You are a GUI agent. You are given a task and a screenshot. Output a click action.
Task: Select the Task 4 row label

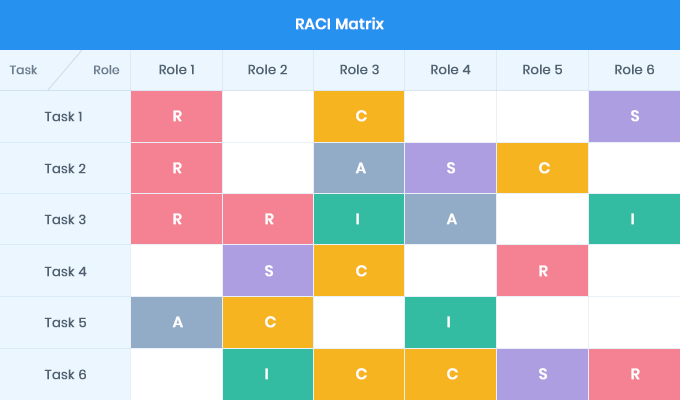[x=65, y=271]
